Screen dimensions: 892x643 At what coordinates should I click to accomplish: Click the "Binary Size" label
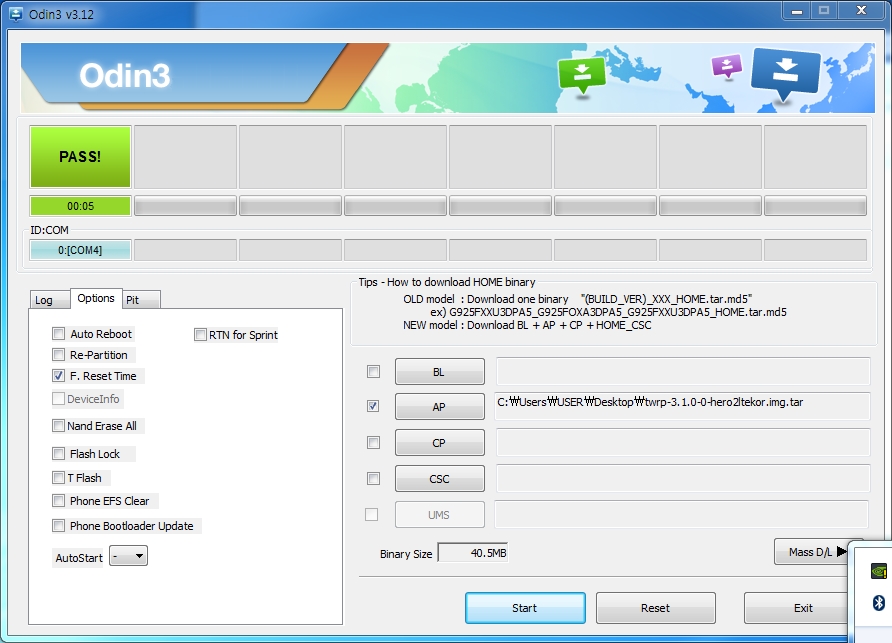pyautogui.click(x=406, y=554)
